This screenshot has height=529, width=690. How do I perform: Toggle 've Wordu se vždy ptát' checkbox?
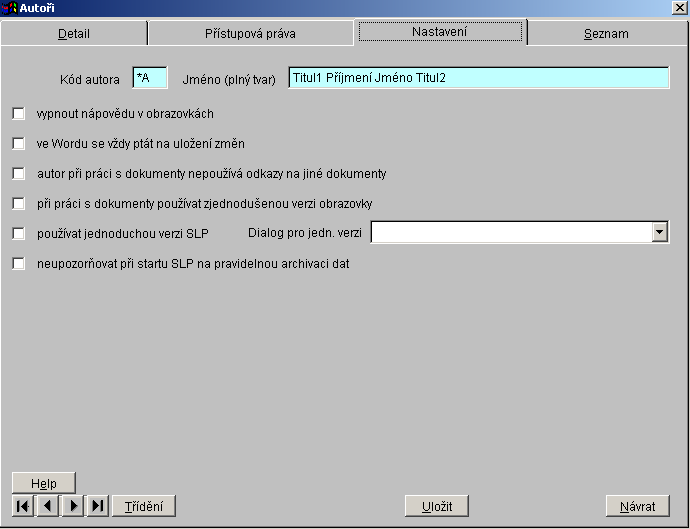[x=19, y=144]
